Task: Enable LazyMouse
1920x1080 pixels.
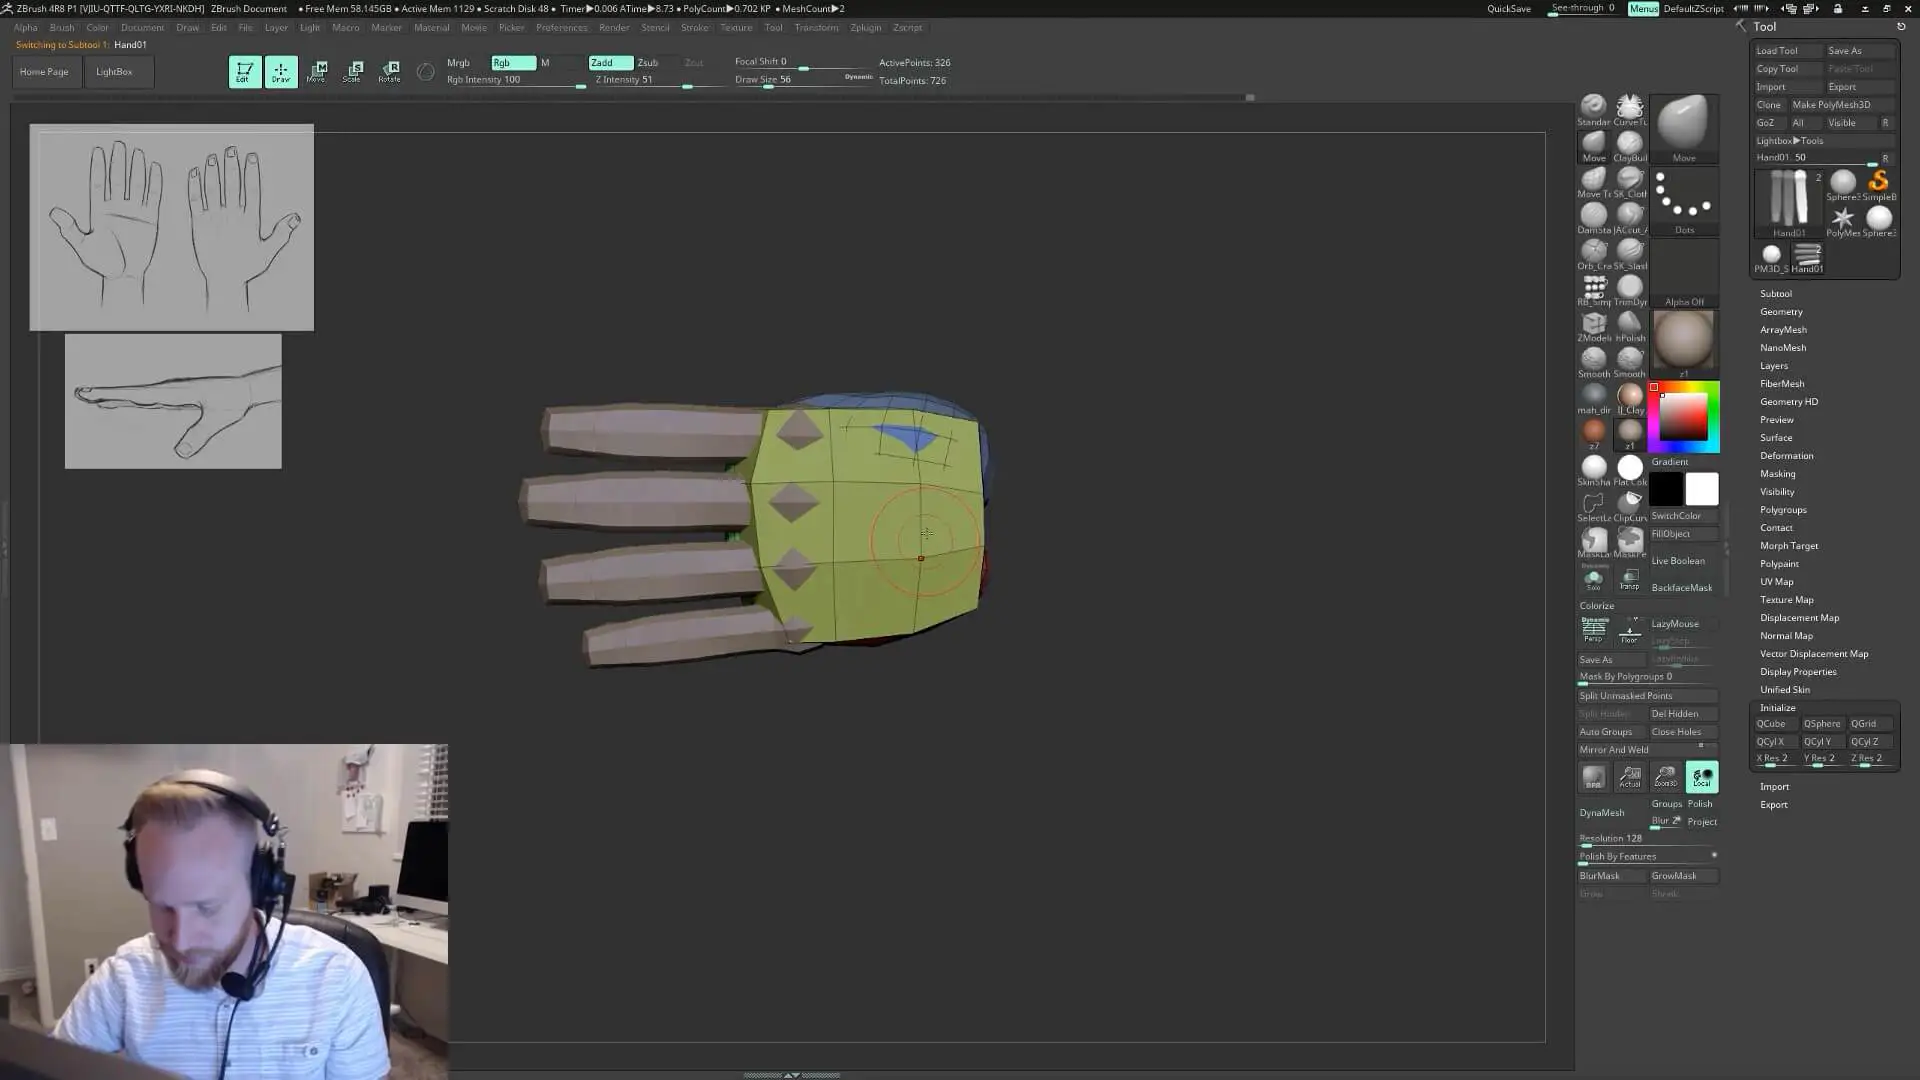Action: 1683,623
